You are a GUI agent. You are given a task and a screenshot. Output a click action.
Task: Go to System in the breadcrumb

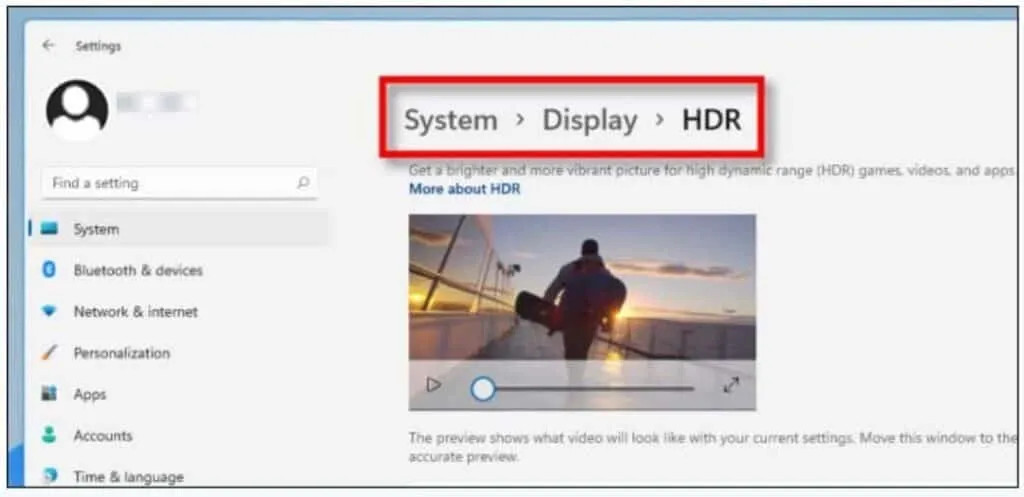[450, 121]
